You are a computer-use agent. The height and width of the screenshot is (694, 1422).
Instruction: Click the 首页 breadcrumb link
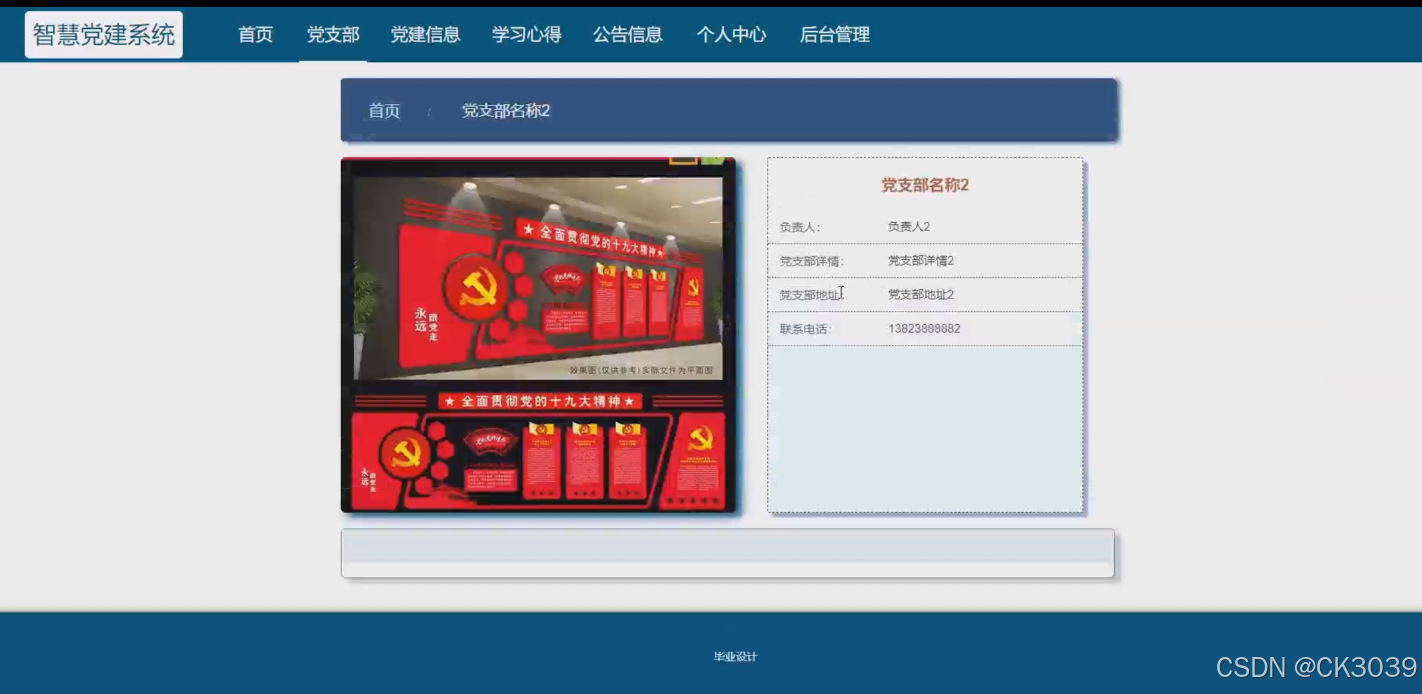(x=384, y=111)
